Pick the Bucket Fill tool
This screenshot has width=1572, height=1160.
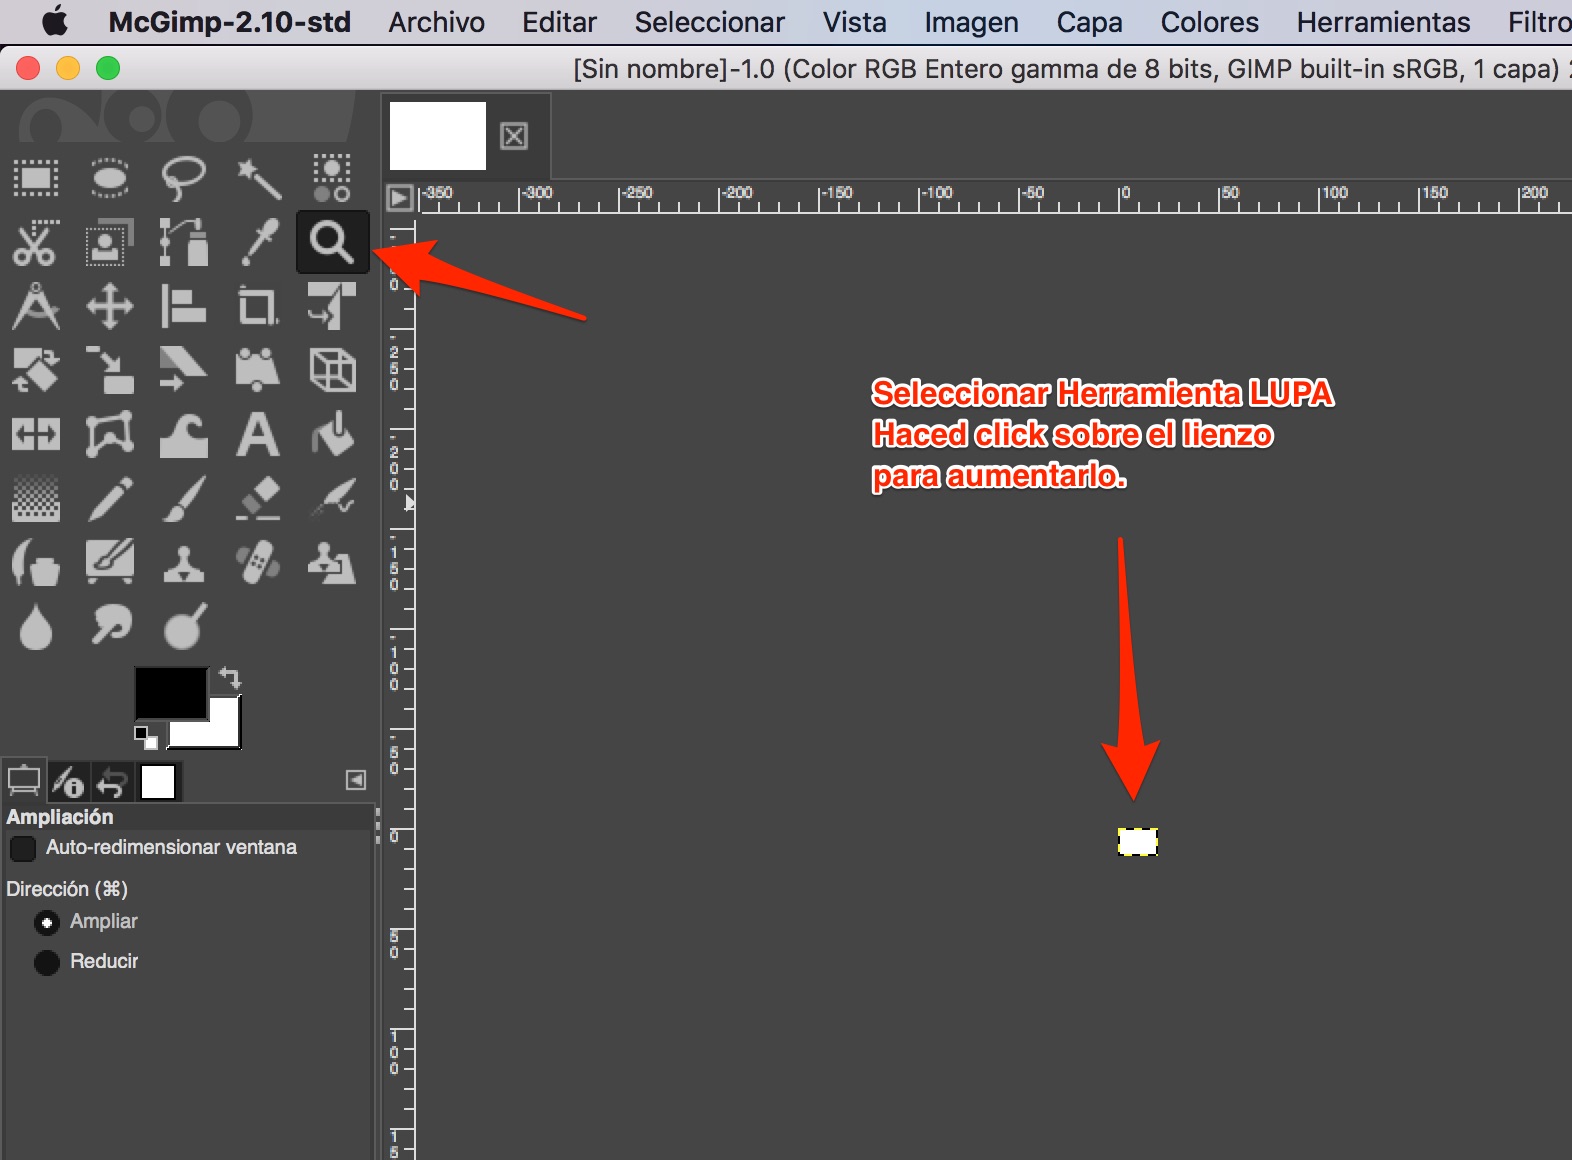(x=332, y=435)
